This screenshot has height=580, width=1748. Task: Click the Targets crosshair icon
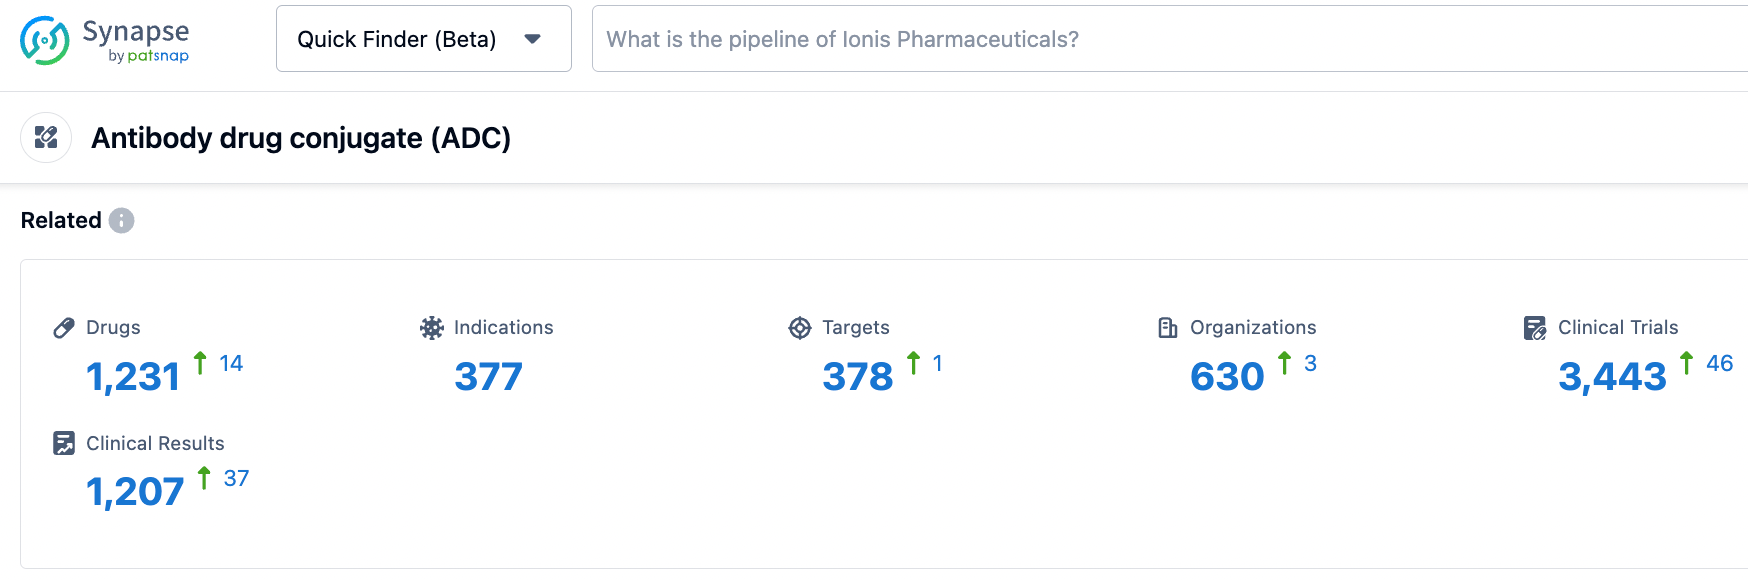[x=800, y=328]
